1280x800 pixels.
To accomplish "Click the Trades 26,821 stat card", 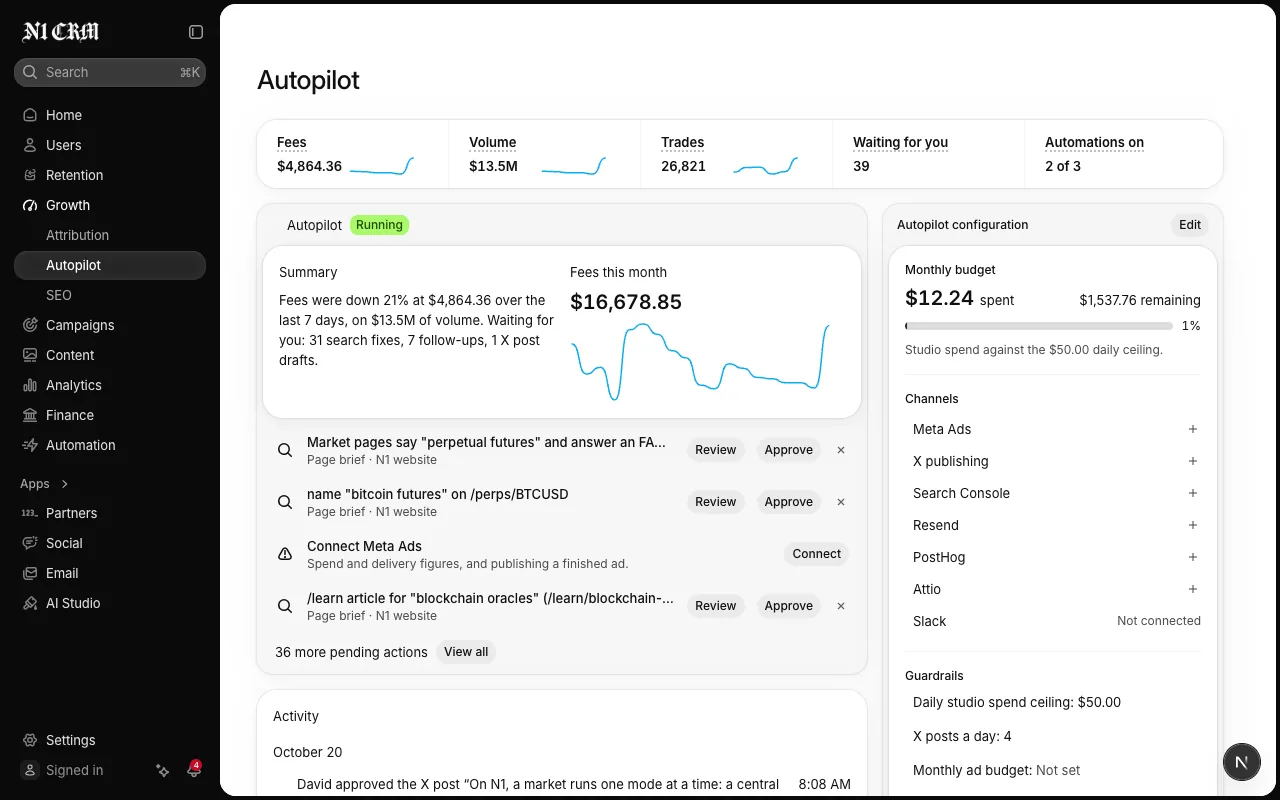I will pyautogui.click(x=737, y=154).
